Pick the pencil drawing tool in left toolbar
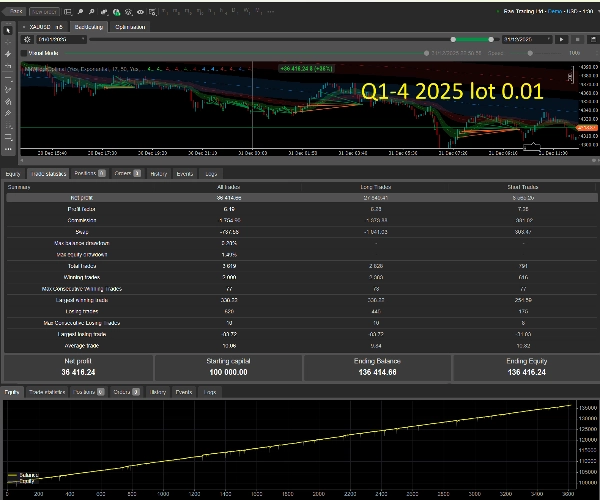 [8, 90]
